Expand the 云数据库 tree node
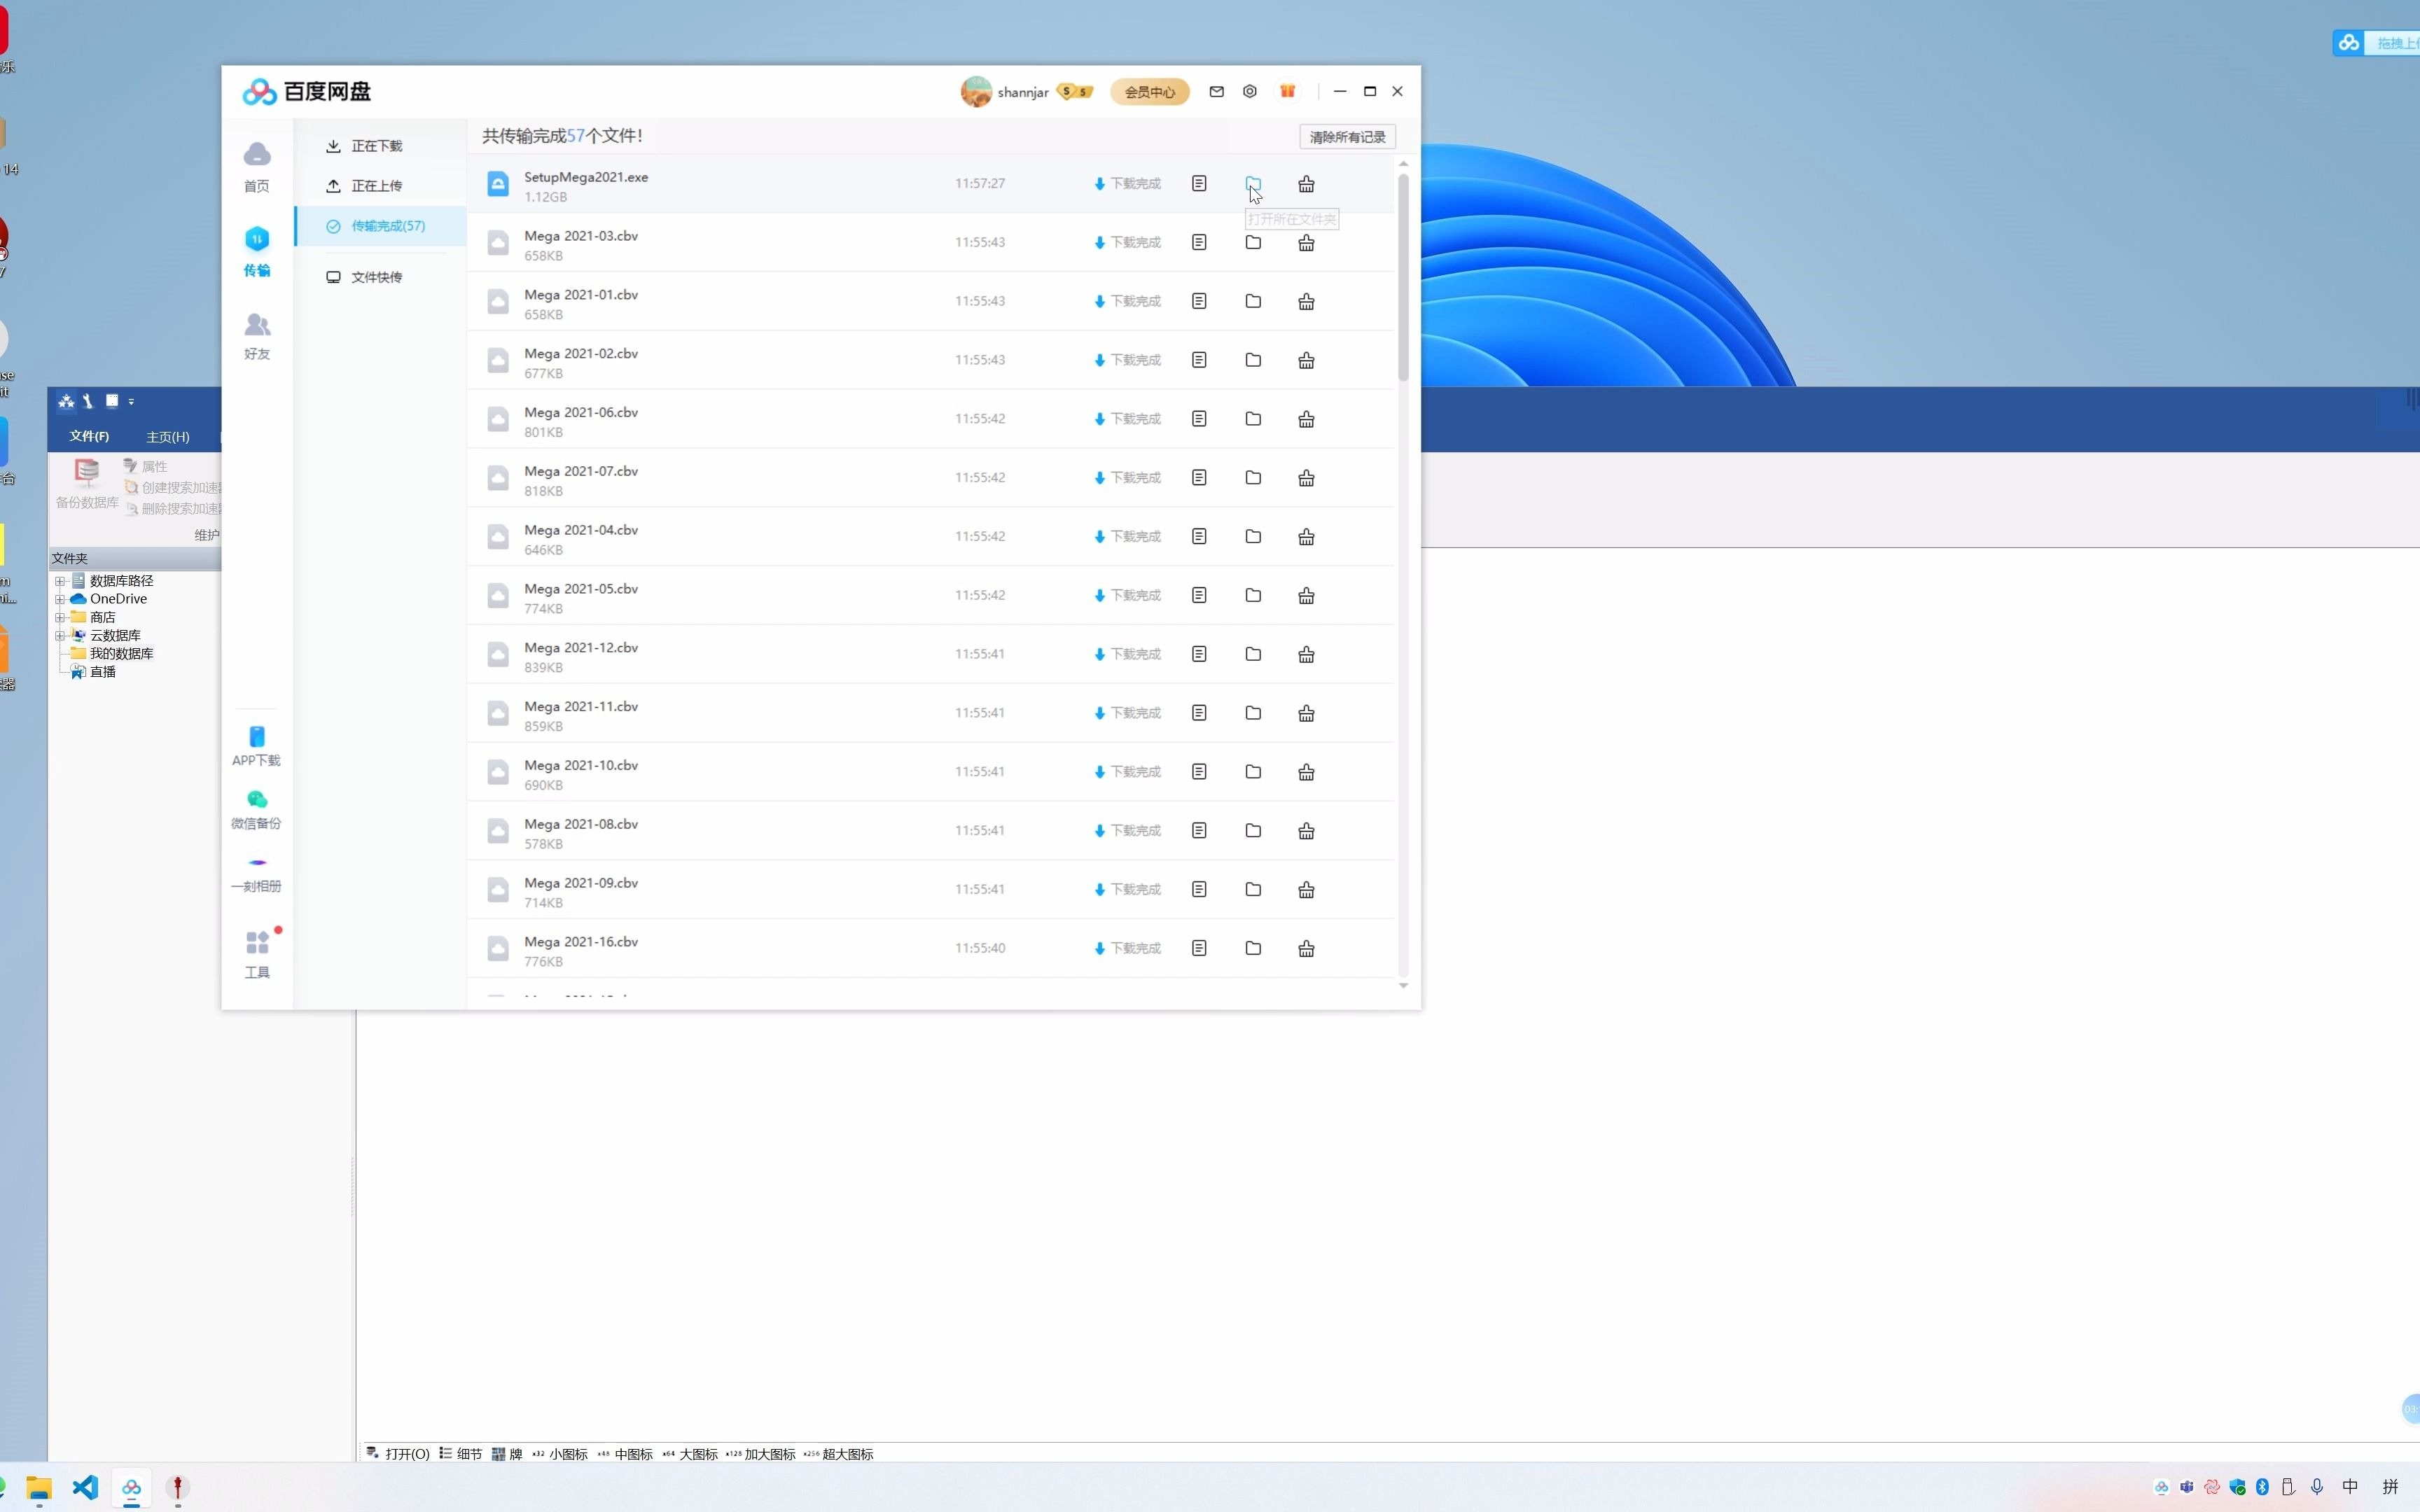2420x1512 pixels. pyautogui.click(x=60, y=635)
